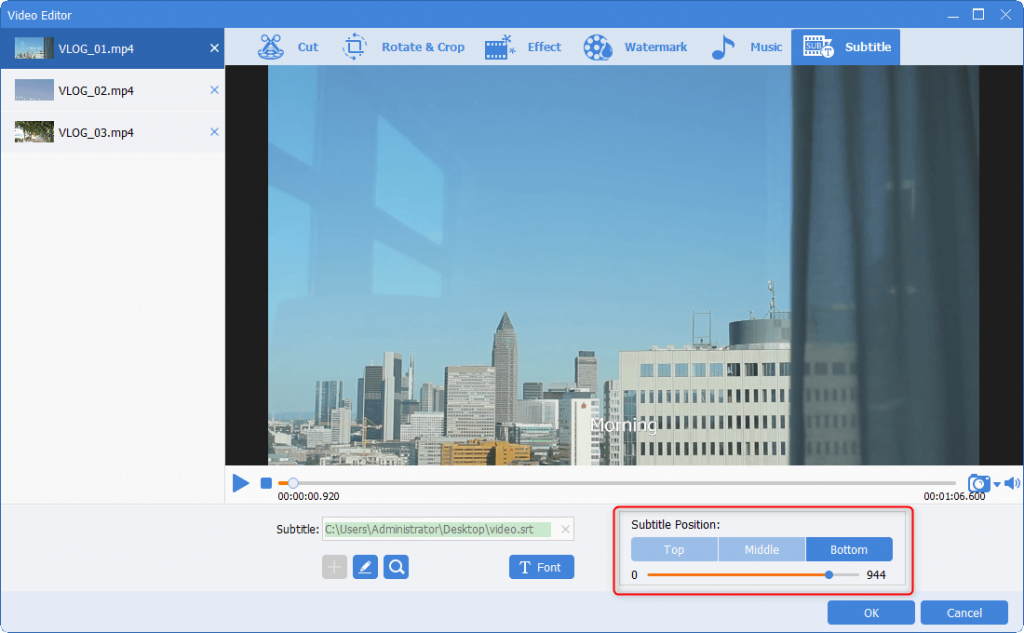The height and width of the screenshot is (633, 1024).
Task: Click the search subtitle magnifier icon
Action: coord(396,567)
